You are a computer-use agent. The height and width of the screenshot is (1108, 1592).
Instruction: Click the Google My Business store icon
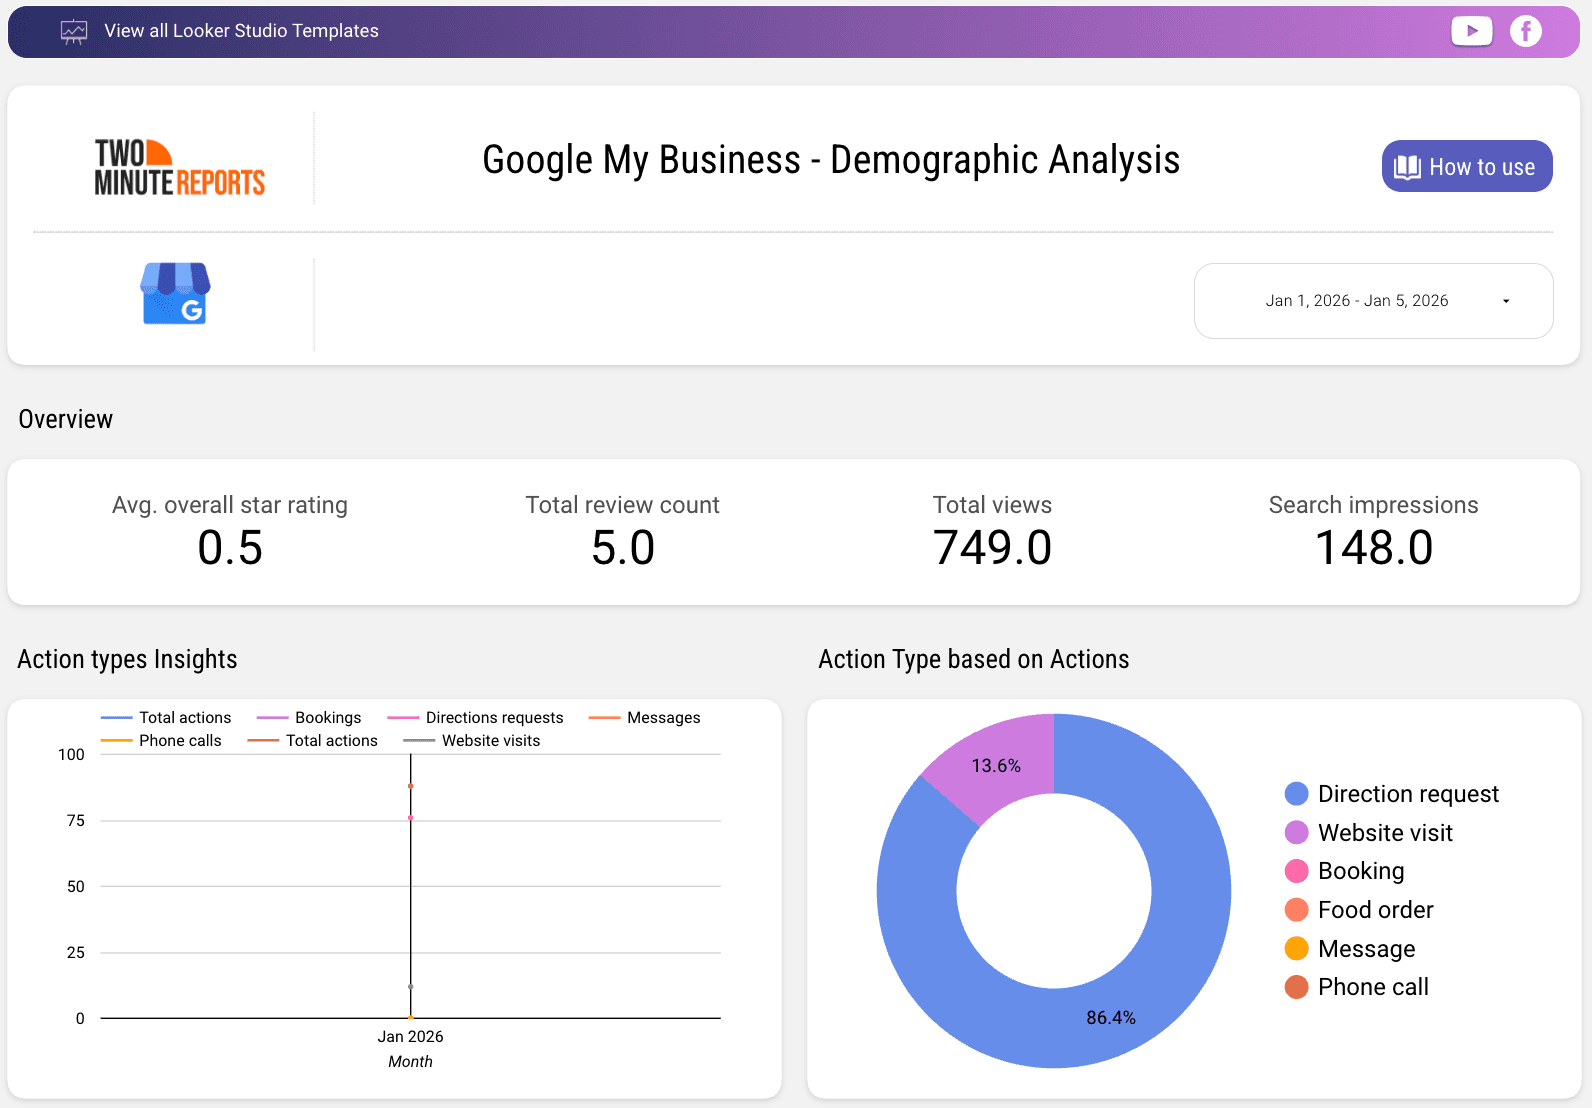click(x=175, y=293)
